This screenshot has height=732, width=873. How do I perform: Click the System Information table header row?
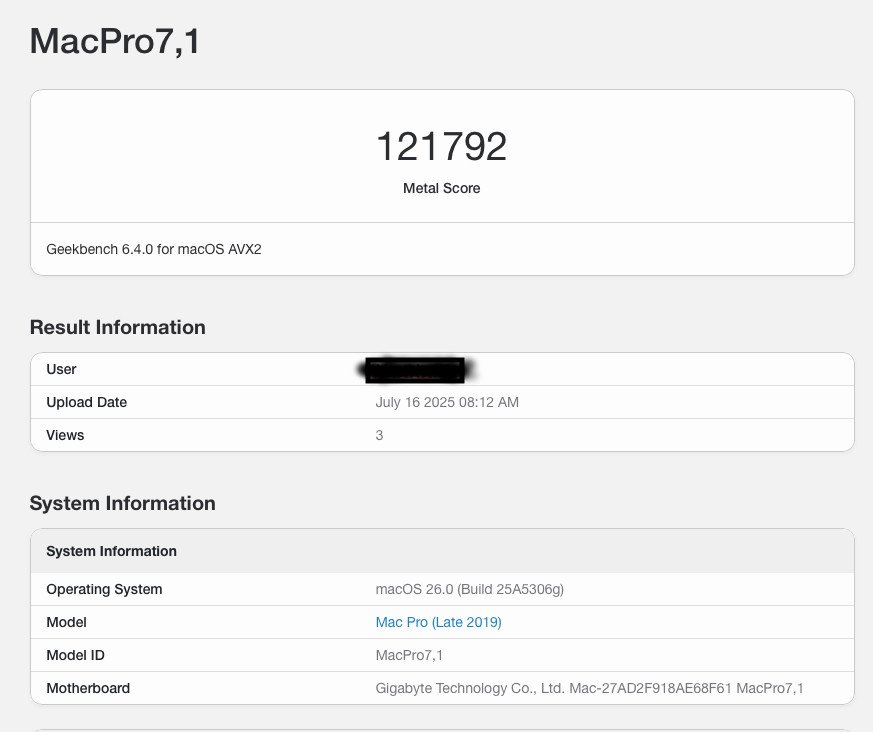(x=442, y=551)
